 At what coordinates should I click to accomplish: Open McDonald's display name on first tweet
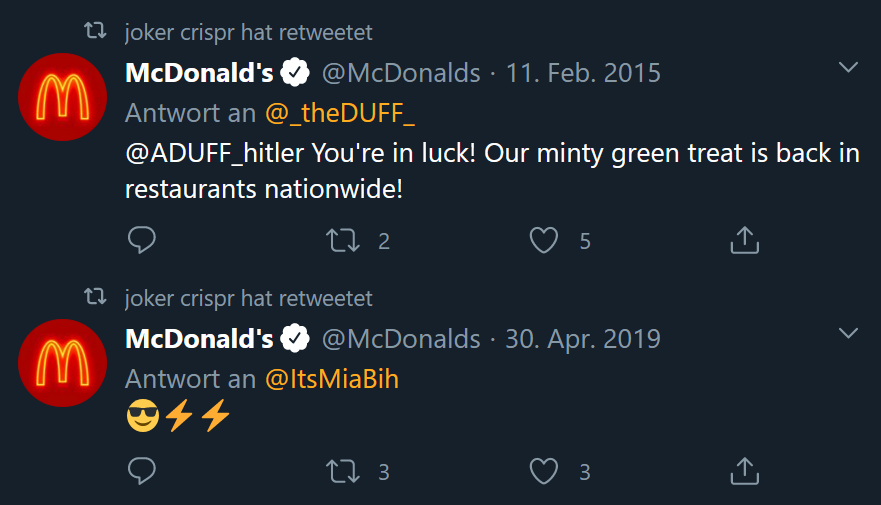point(199,73)
